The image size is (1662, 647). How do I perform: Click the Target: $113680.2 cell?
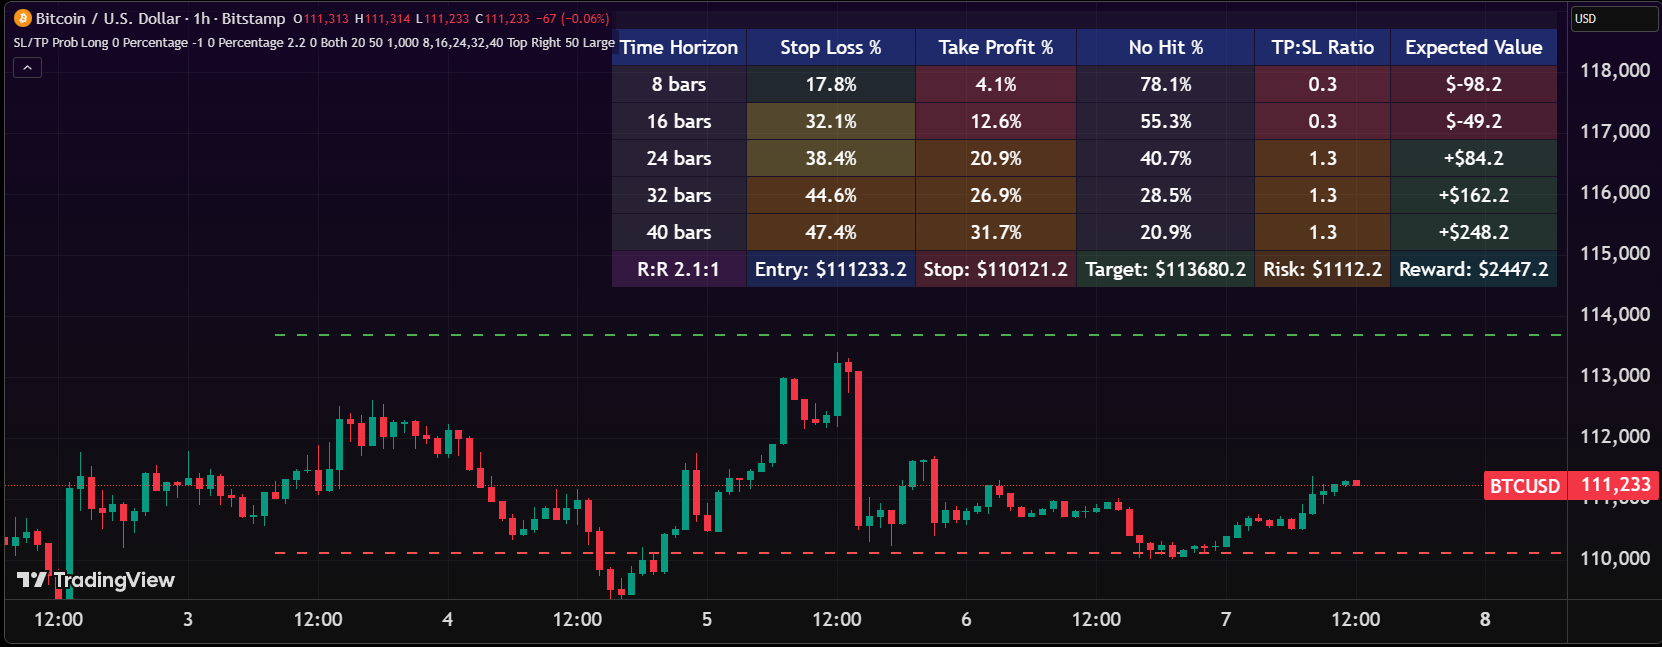[1166, 269]
